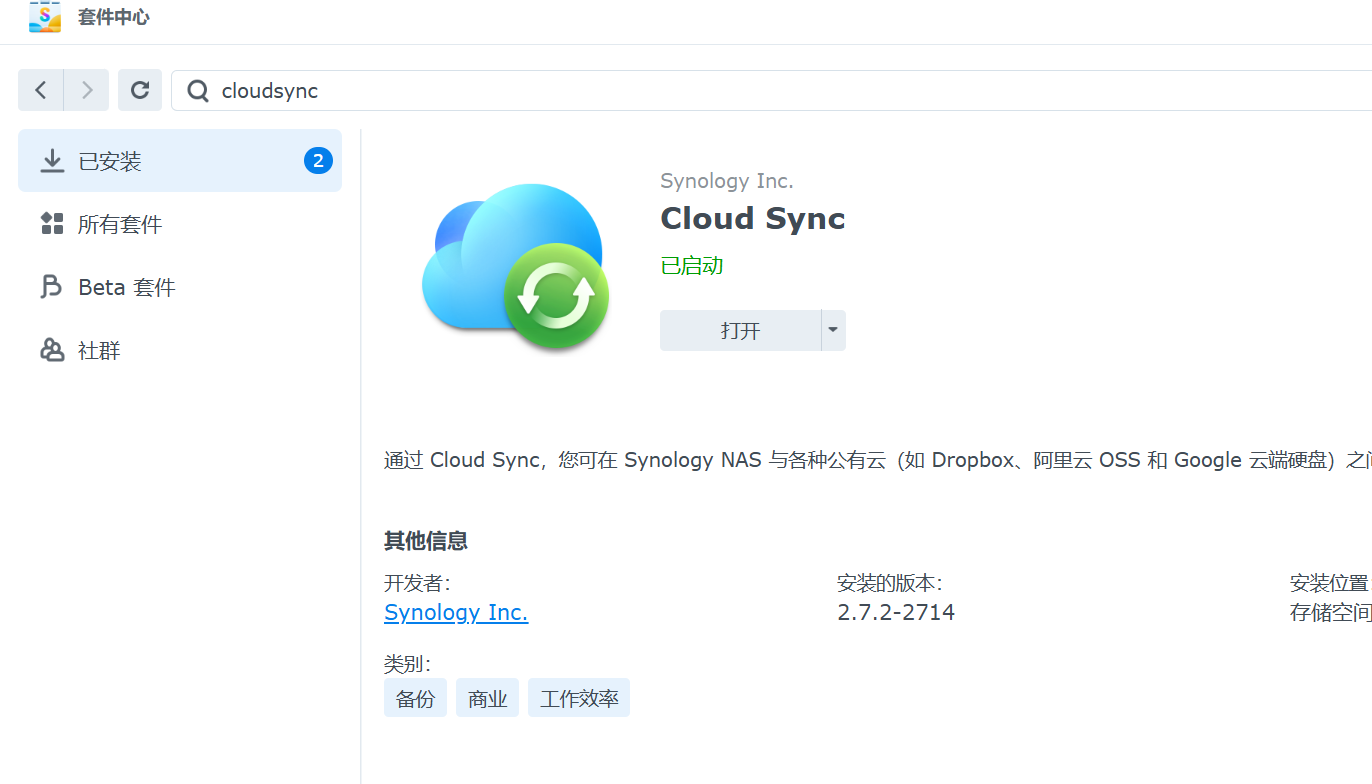
Task: Click the 商业 category tag
Action: click(x=487, y=698)
